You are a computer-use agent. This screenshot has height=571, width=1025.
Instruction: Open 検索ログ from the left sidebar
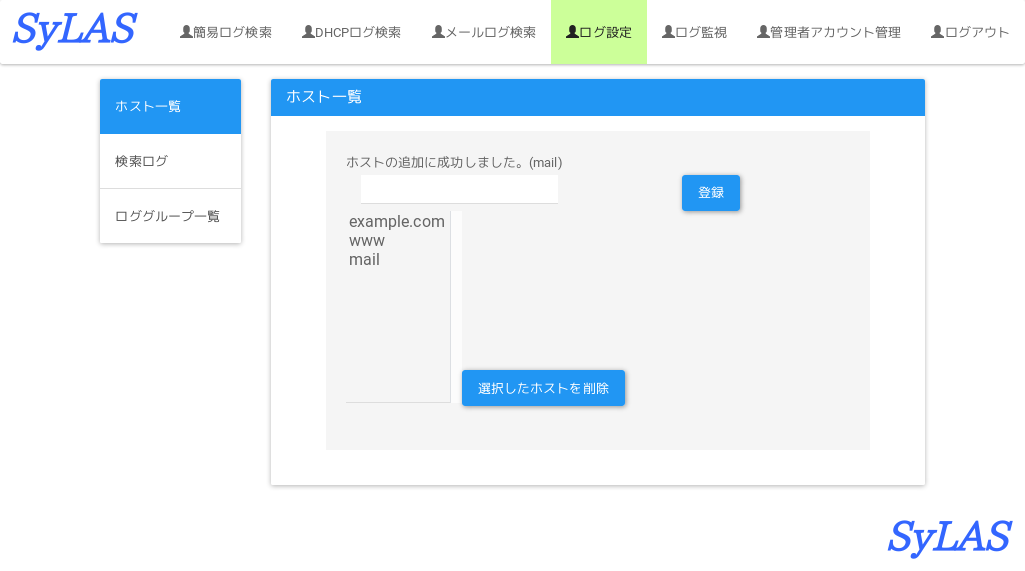(x=170, y=161)
